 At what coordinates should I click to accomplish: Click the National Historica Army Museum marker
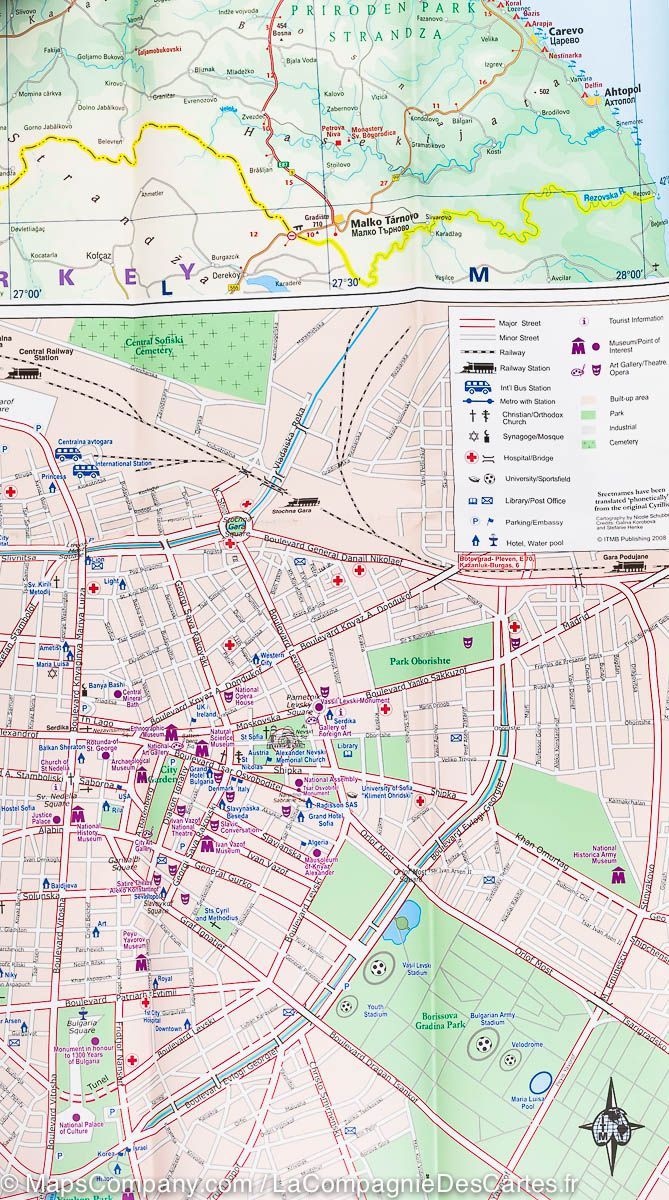pyautogui.click(x=619, y=877)
